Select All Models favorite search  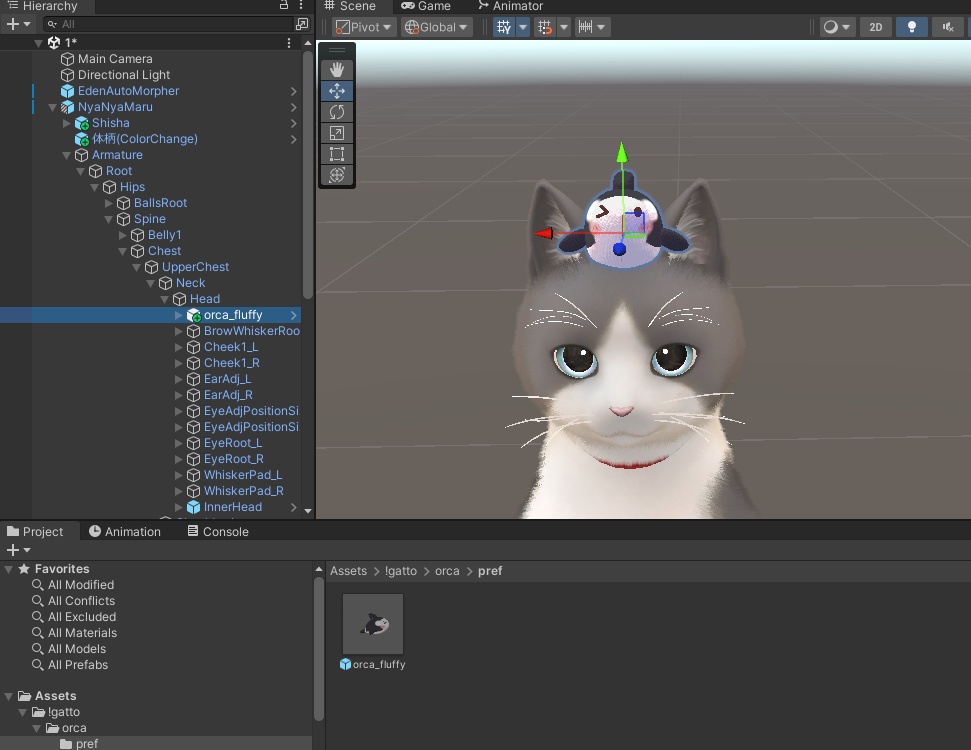pos(77,649)
